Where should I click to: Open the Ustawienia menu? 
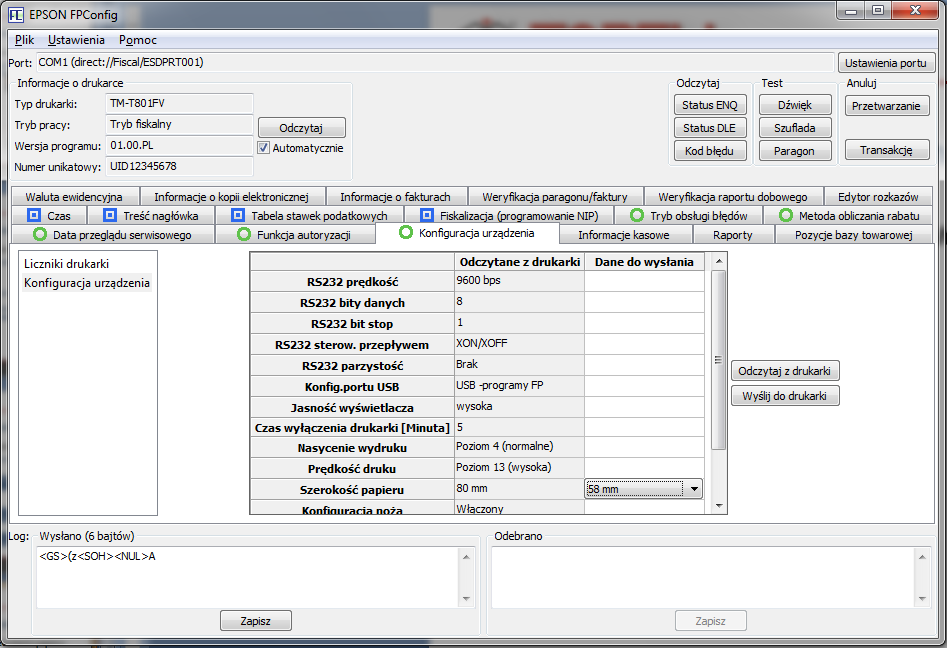(76, 40)
